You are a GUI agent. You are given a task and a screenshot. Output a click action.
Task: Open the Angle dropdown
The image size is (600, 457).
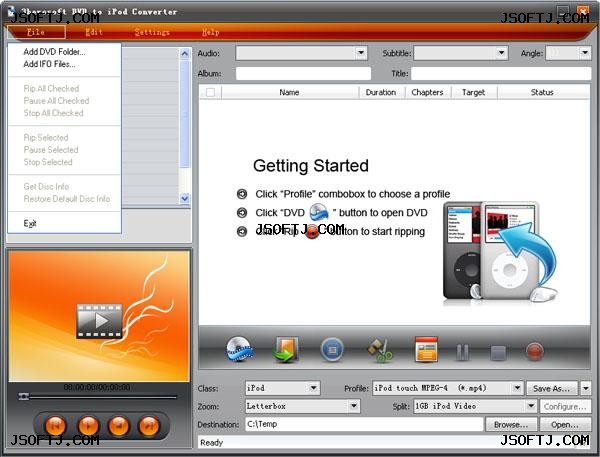pyautogui.click(x=585, y=53)
